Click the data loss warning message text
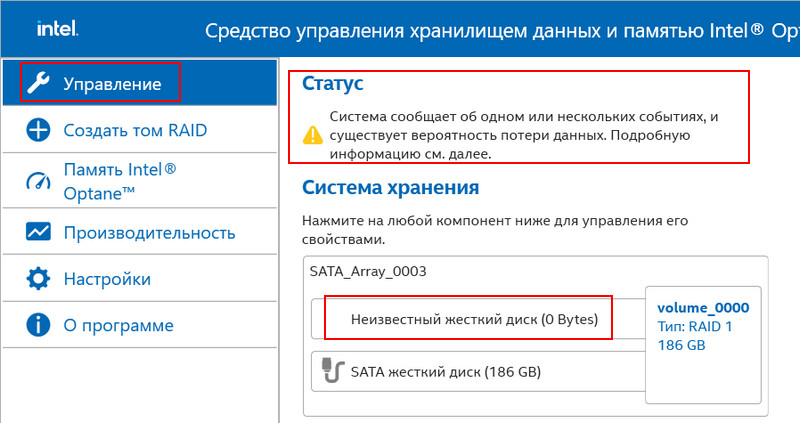 click(523, 135)
